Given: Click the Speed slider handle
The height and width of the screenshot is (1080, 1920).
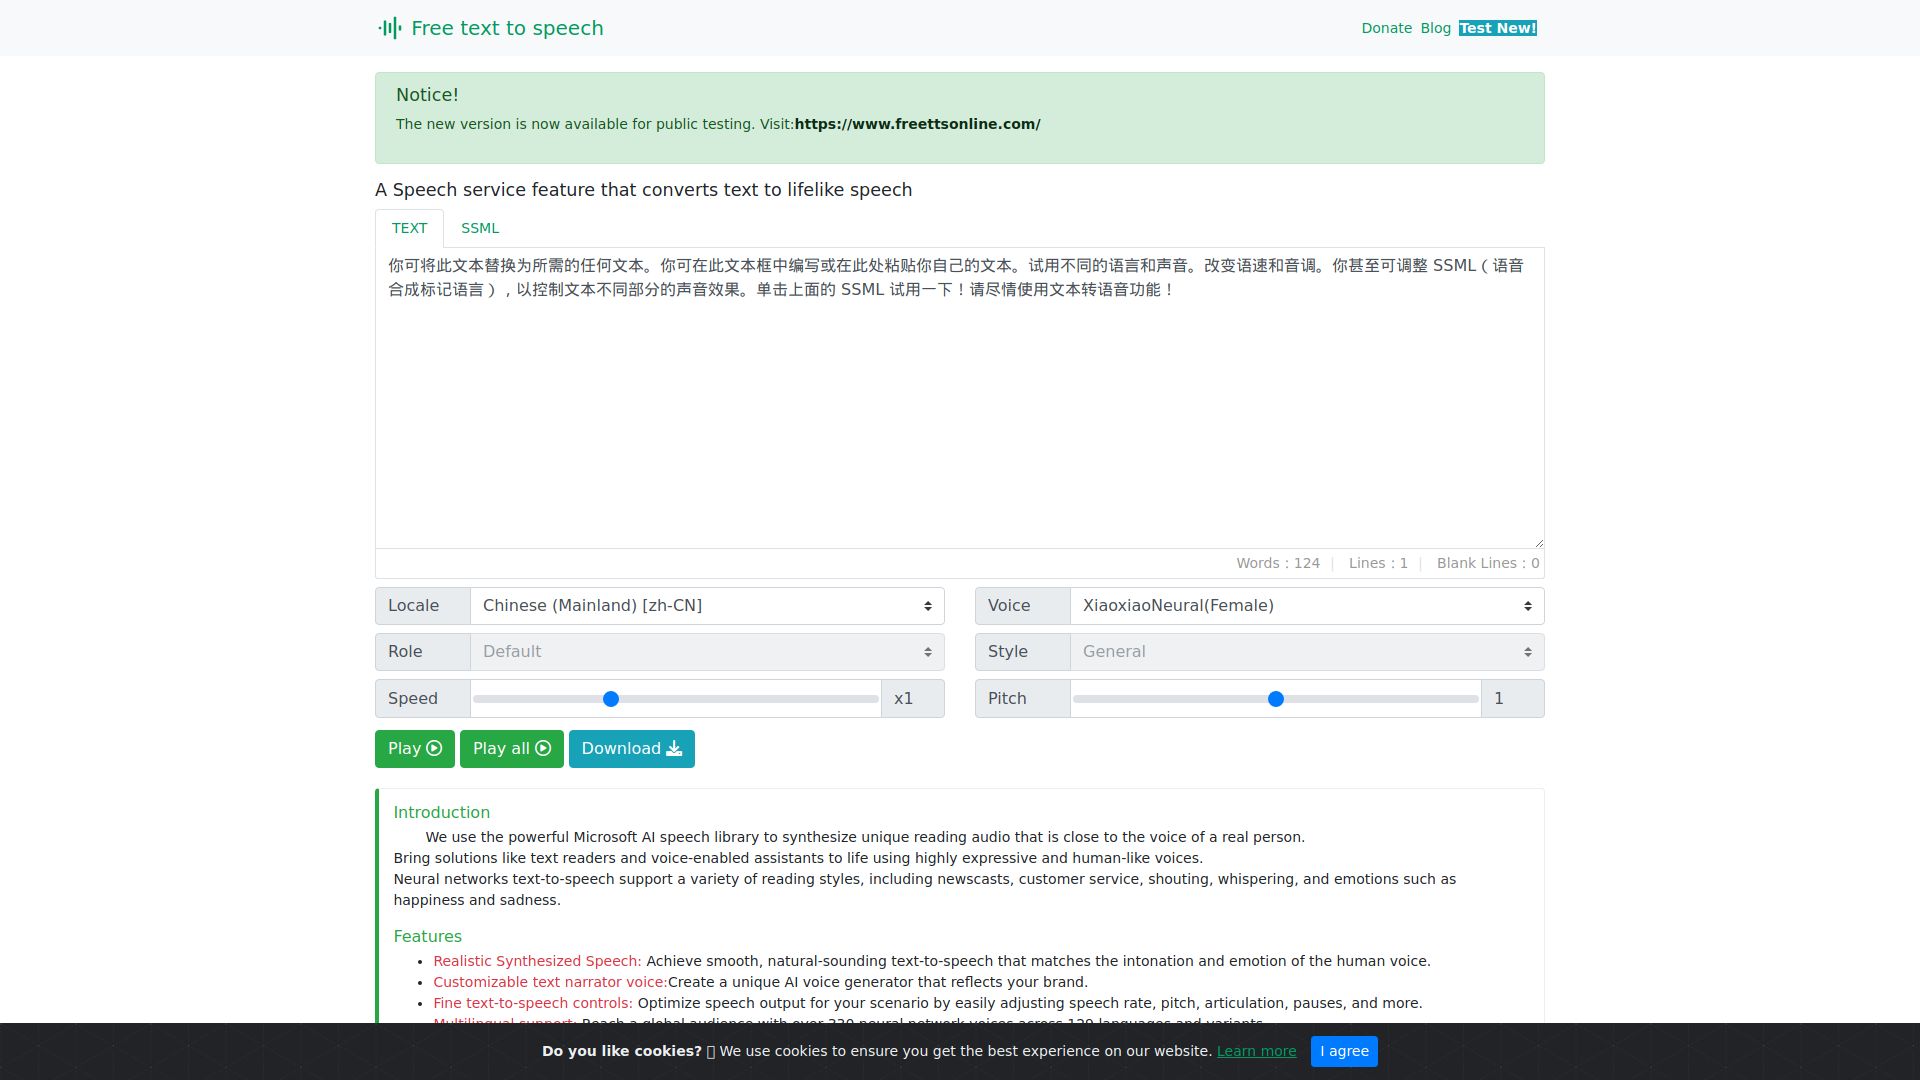Looking at the screenshot, I should pos(611,699).
